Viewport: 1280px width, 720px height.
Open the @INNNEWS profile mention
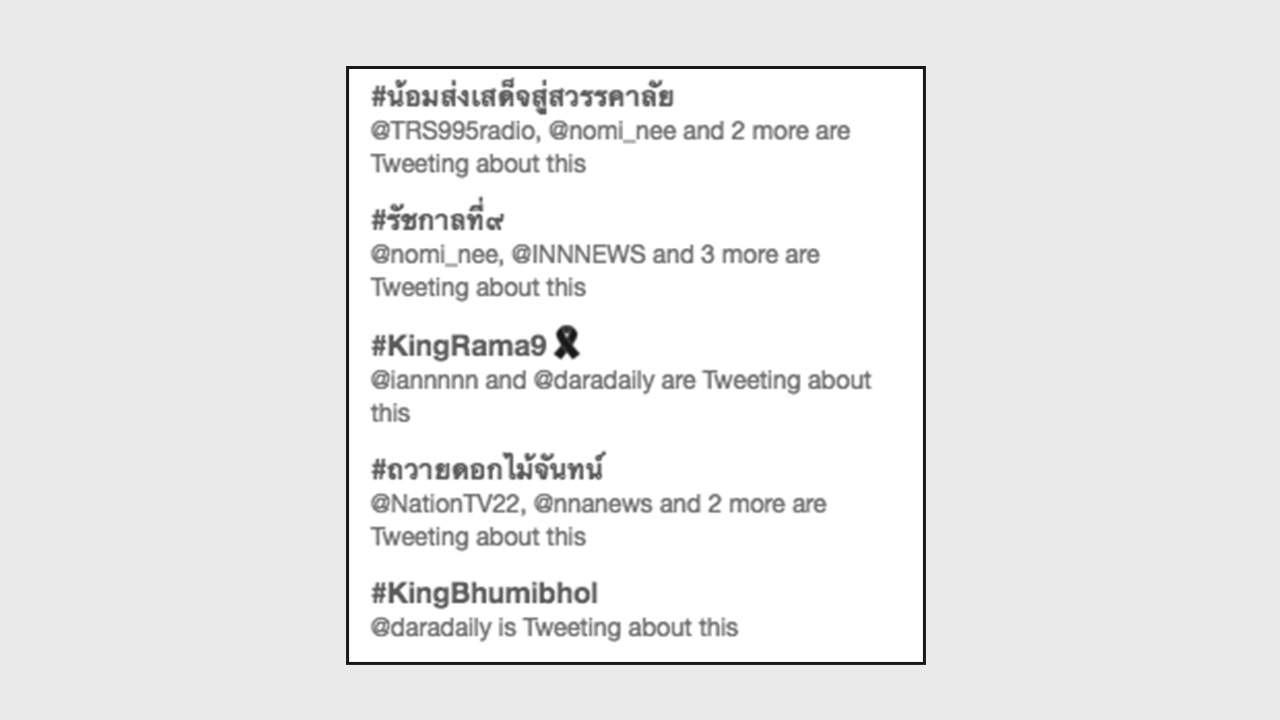point(578,255)
